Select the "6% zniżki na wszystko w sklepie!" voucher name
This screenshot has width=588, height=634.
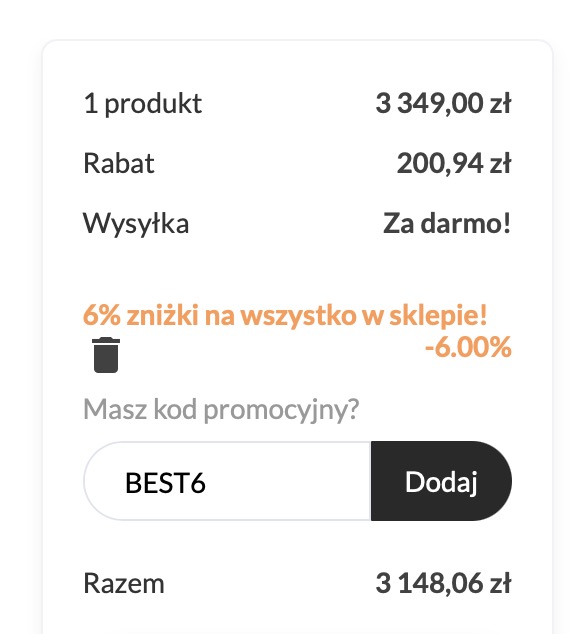tap(285, 315)
